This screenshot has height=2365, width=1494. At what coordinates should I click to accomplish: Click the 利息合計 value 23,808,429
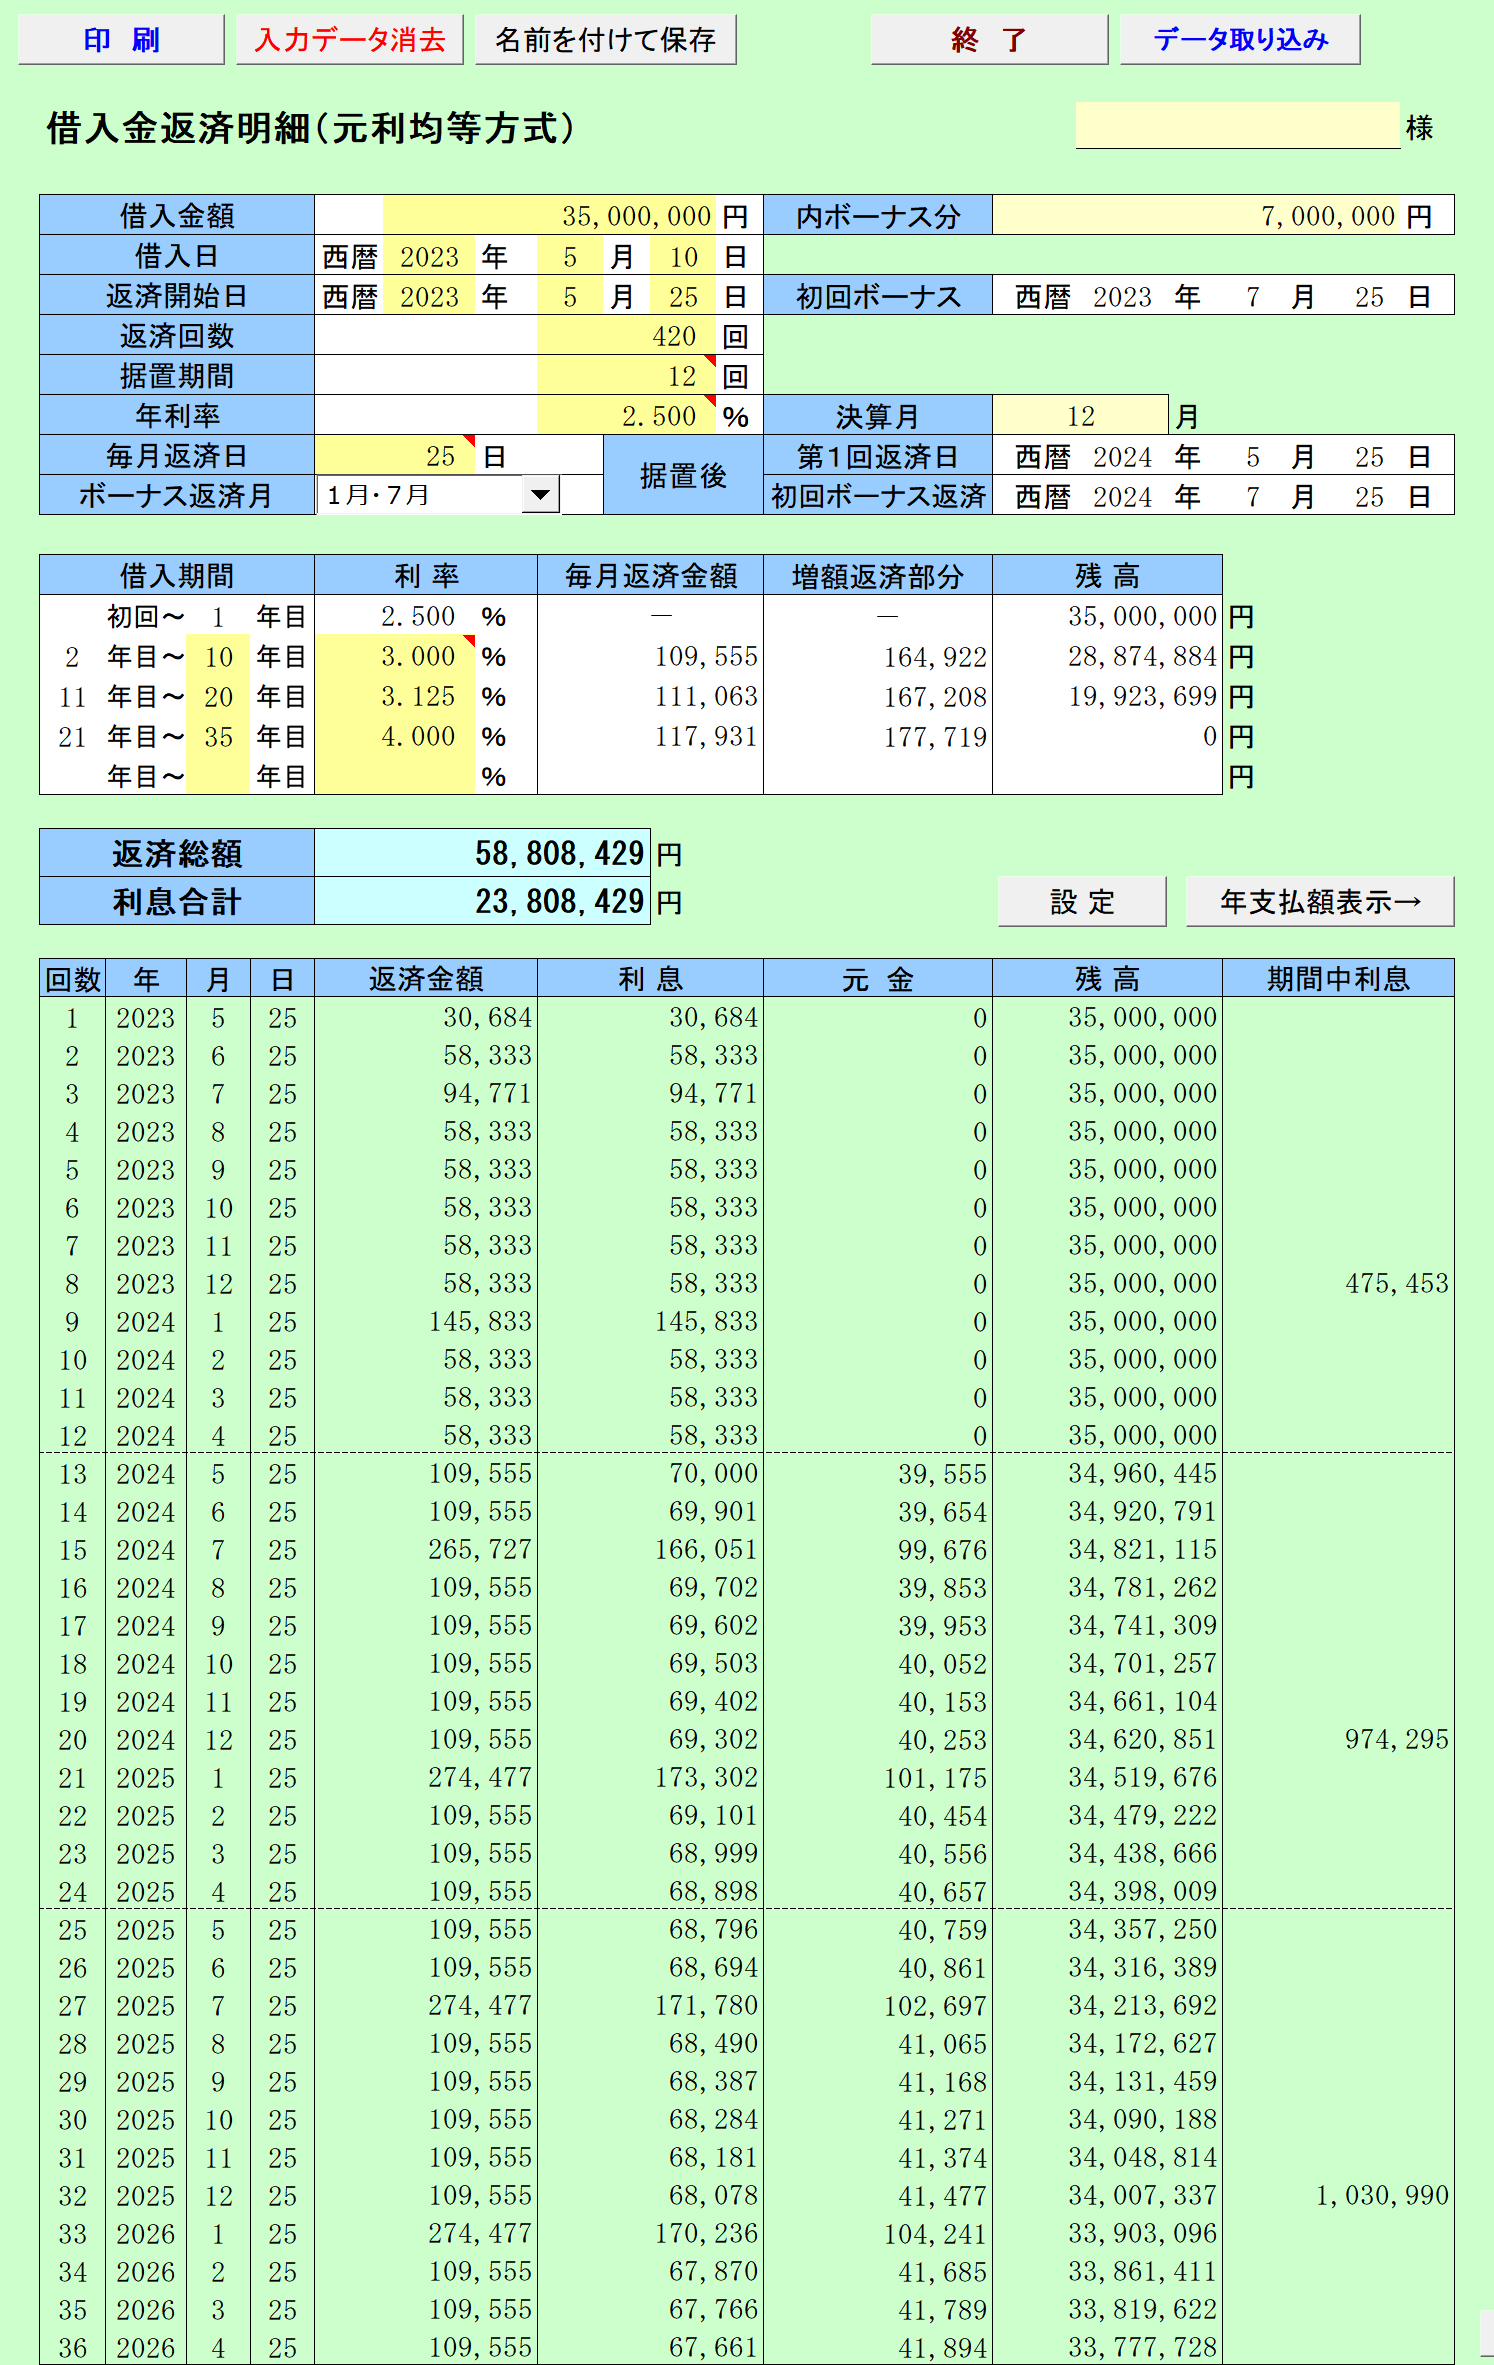tap(482, 901)
